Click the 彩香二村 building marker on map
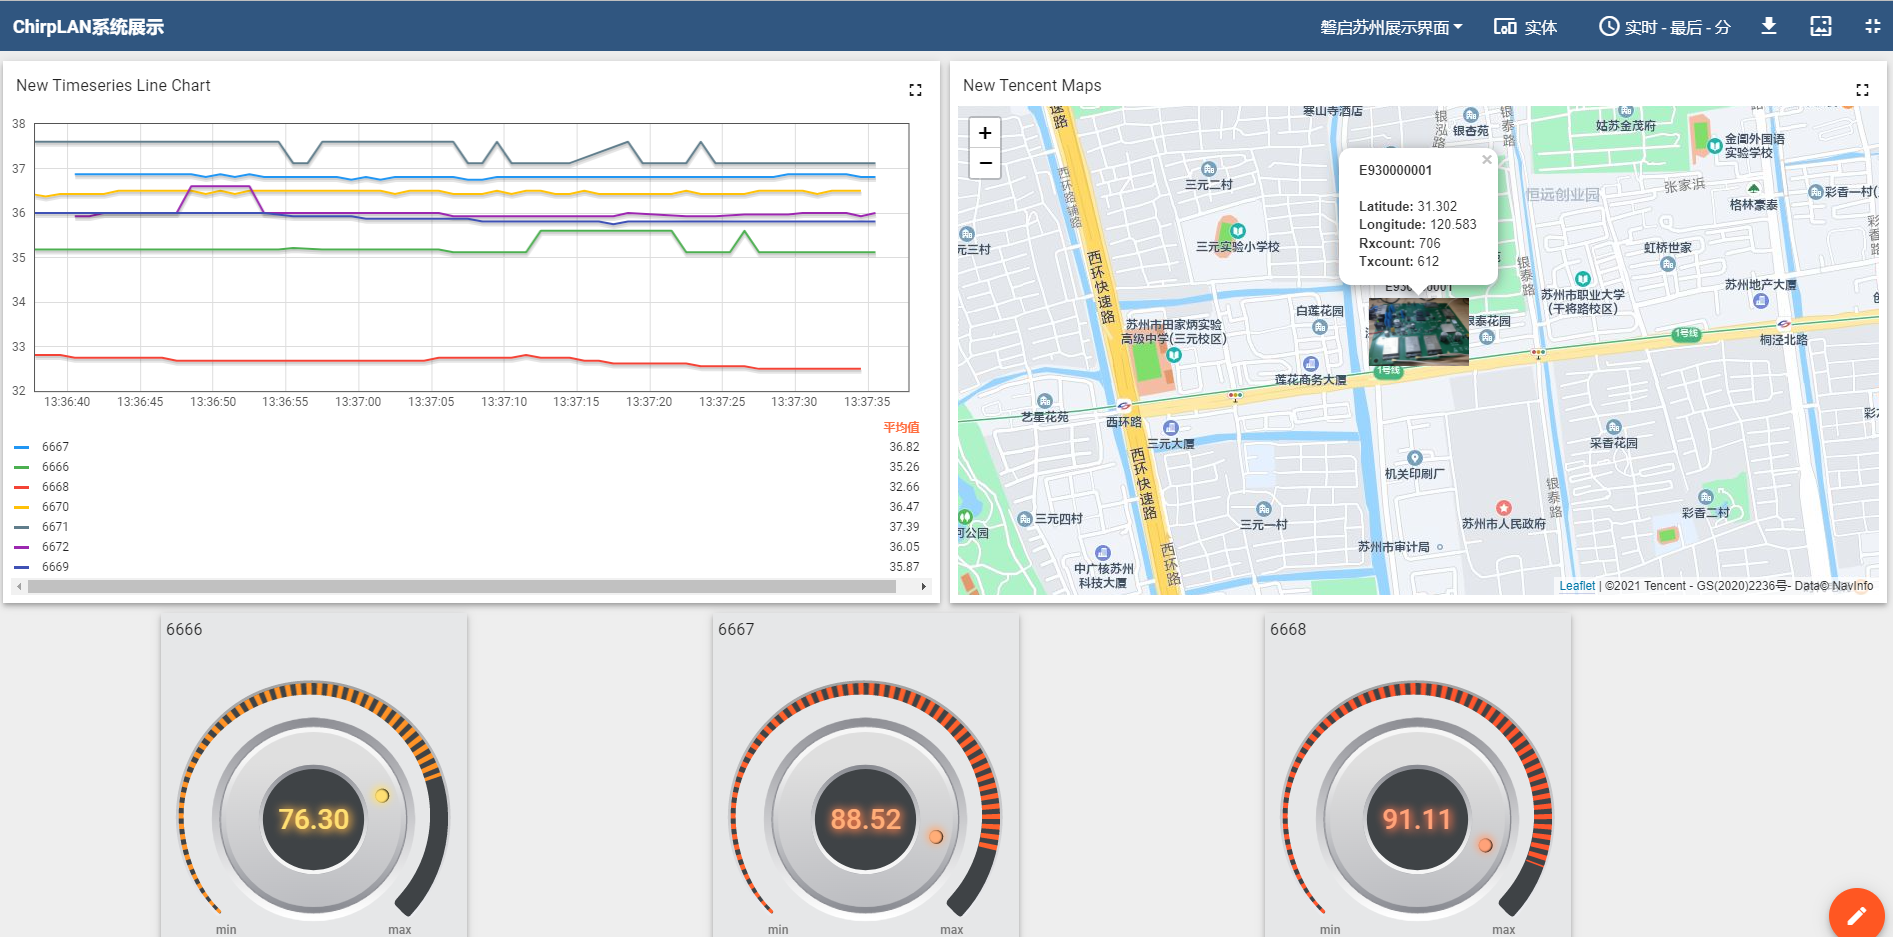1893x937 pixels. pos(1706,497)
